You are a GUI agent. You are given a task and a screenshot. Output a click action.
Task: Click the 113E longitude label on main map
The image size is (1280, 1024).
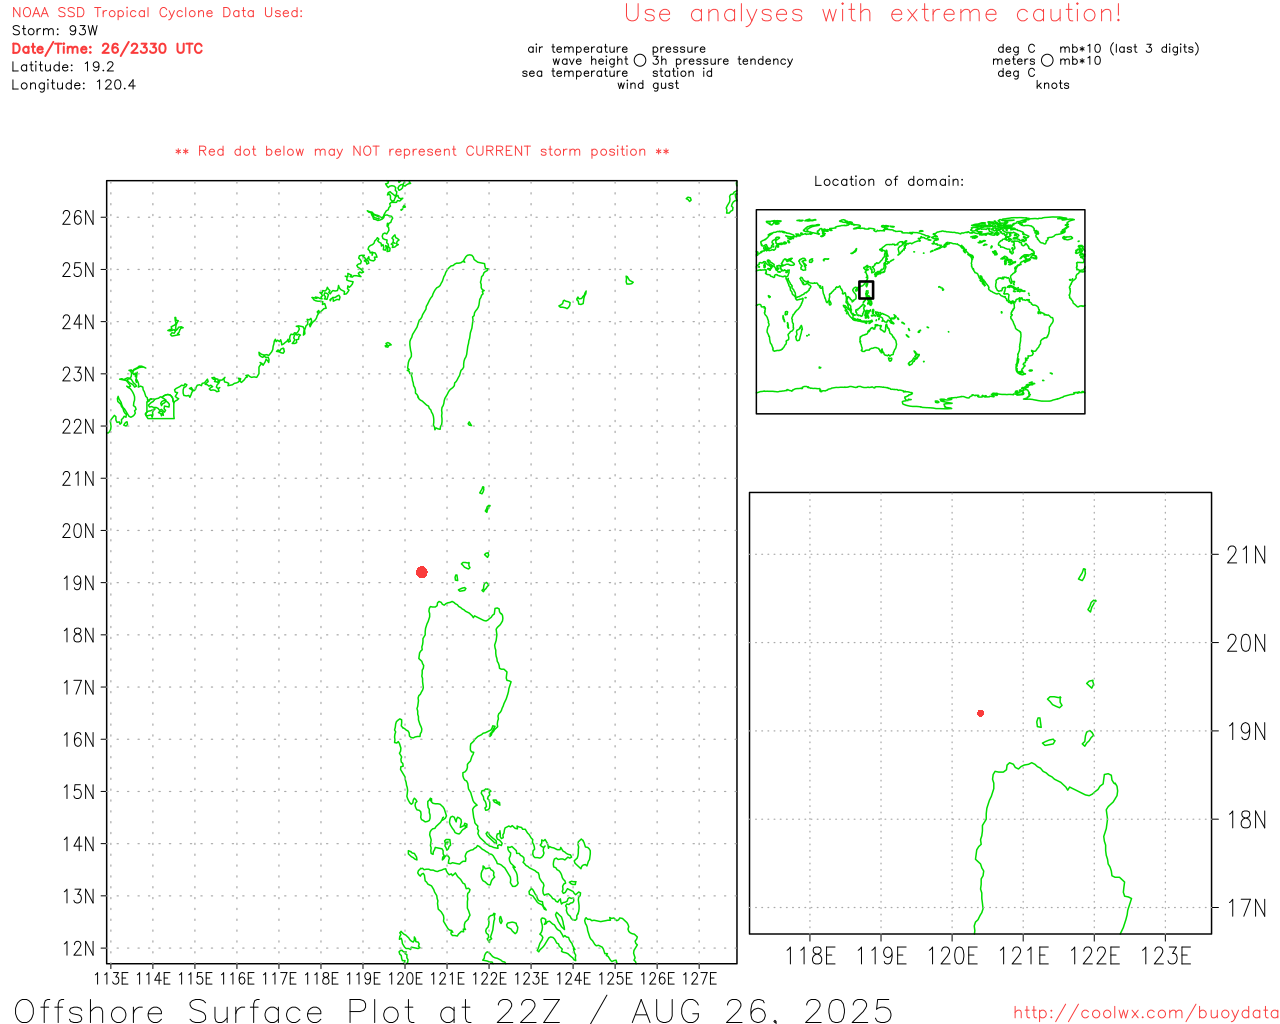111,979
